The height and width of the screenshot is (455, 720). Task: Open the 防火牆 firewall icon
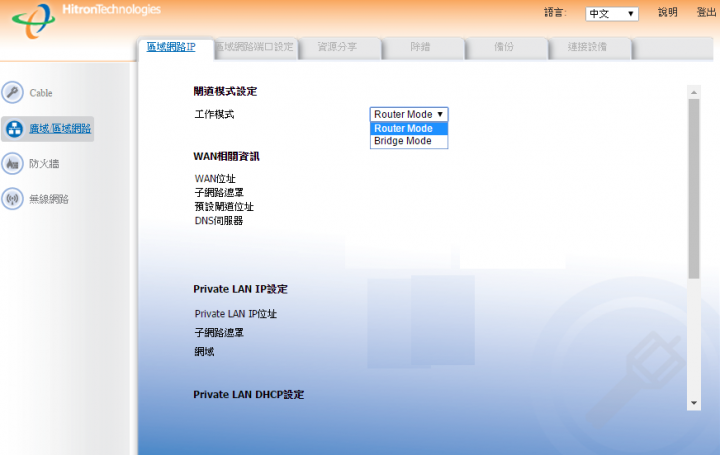(x=12, y=164)
